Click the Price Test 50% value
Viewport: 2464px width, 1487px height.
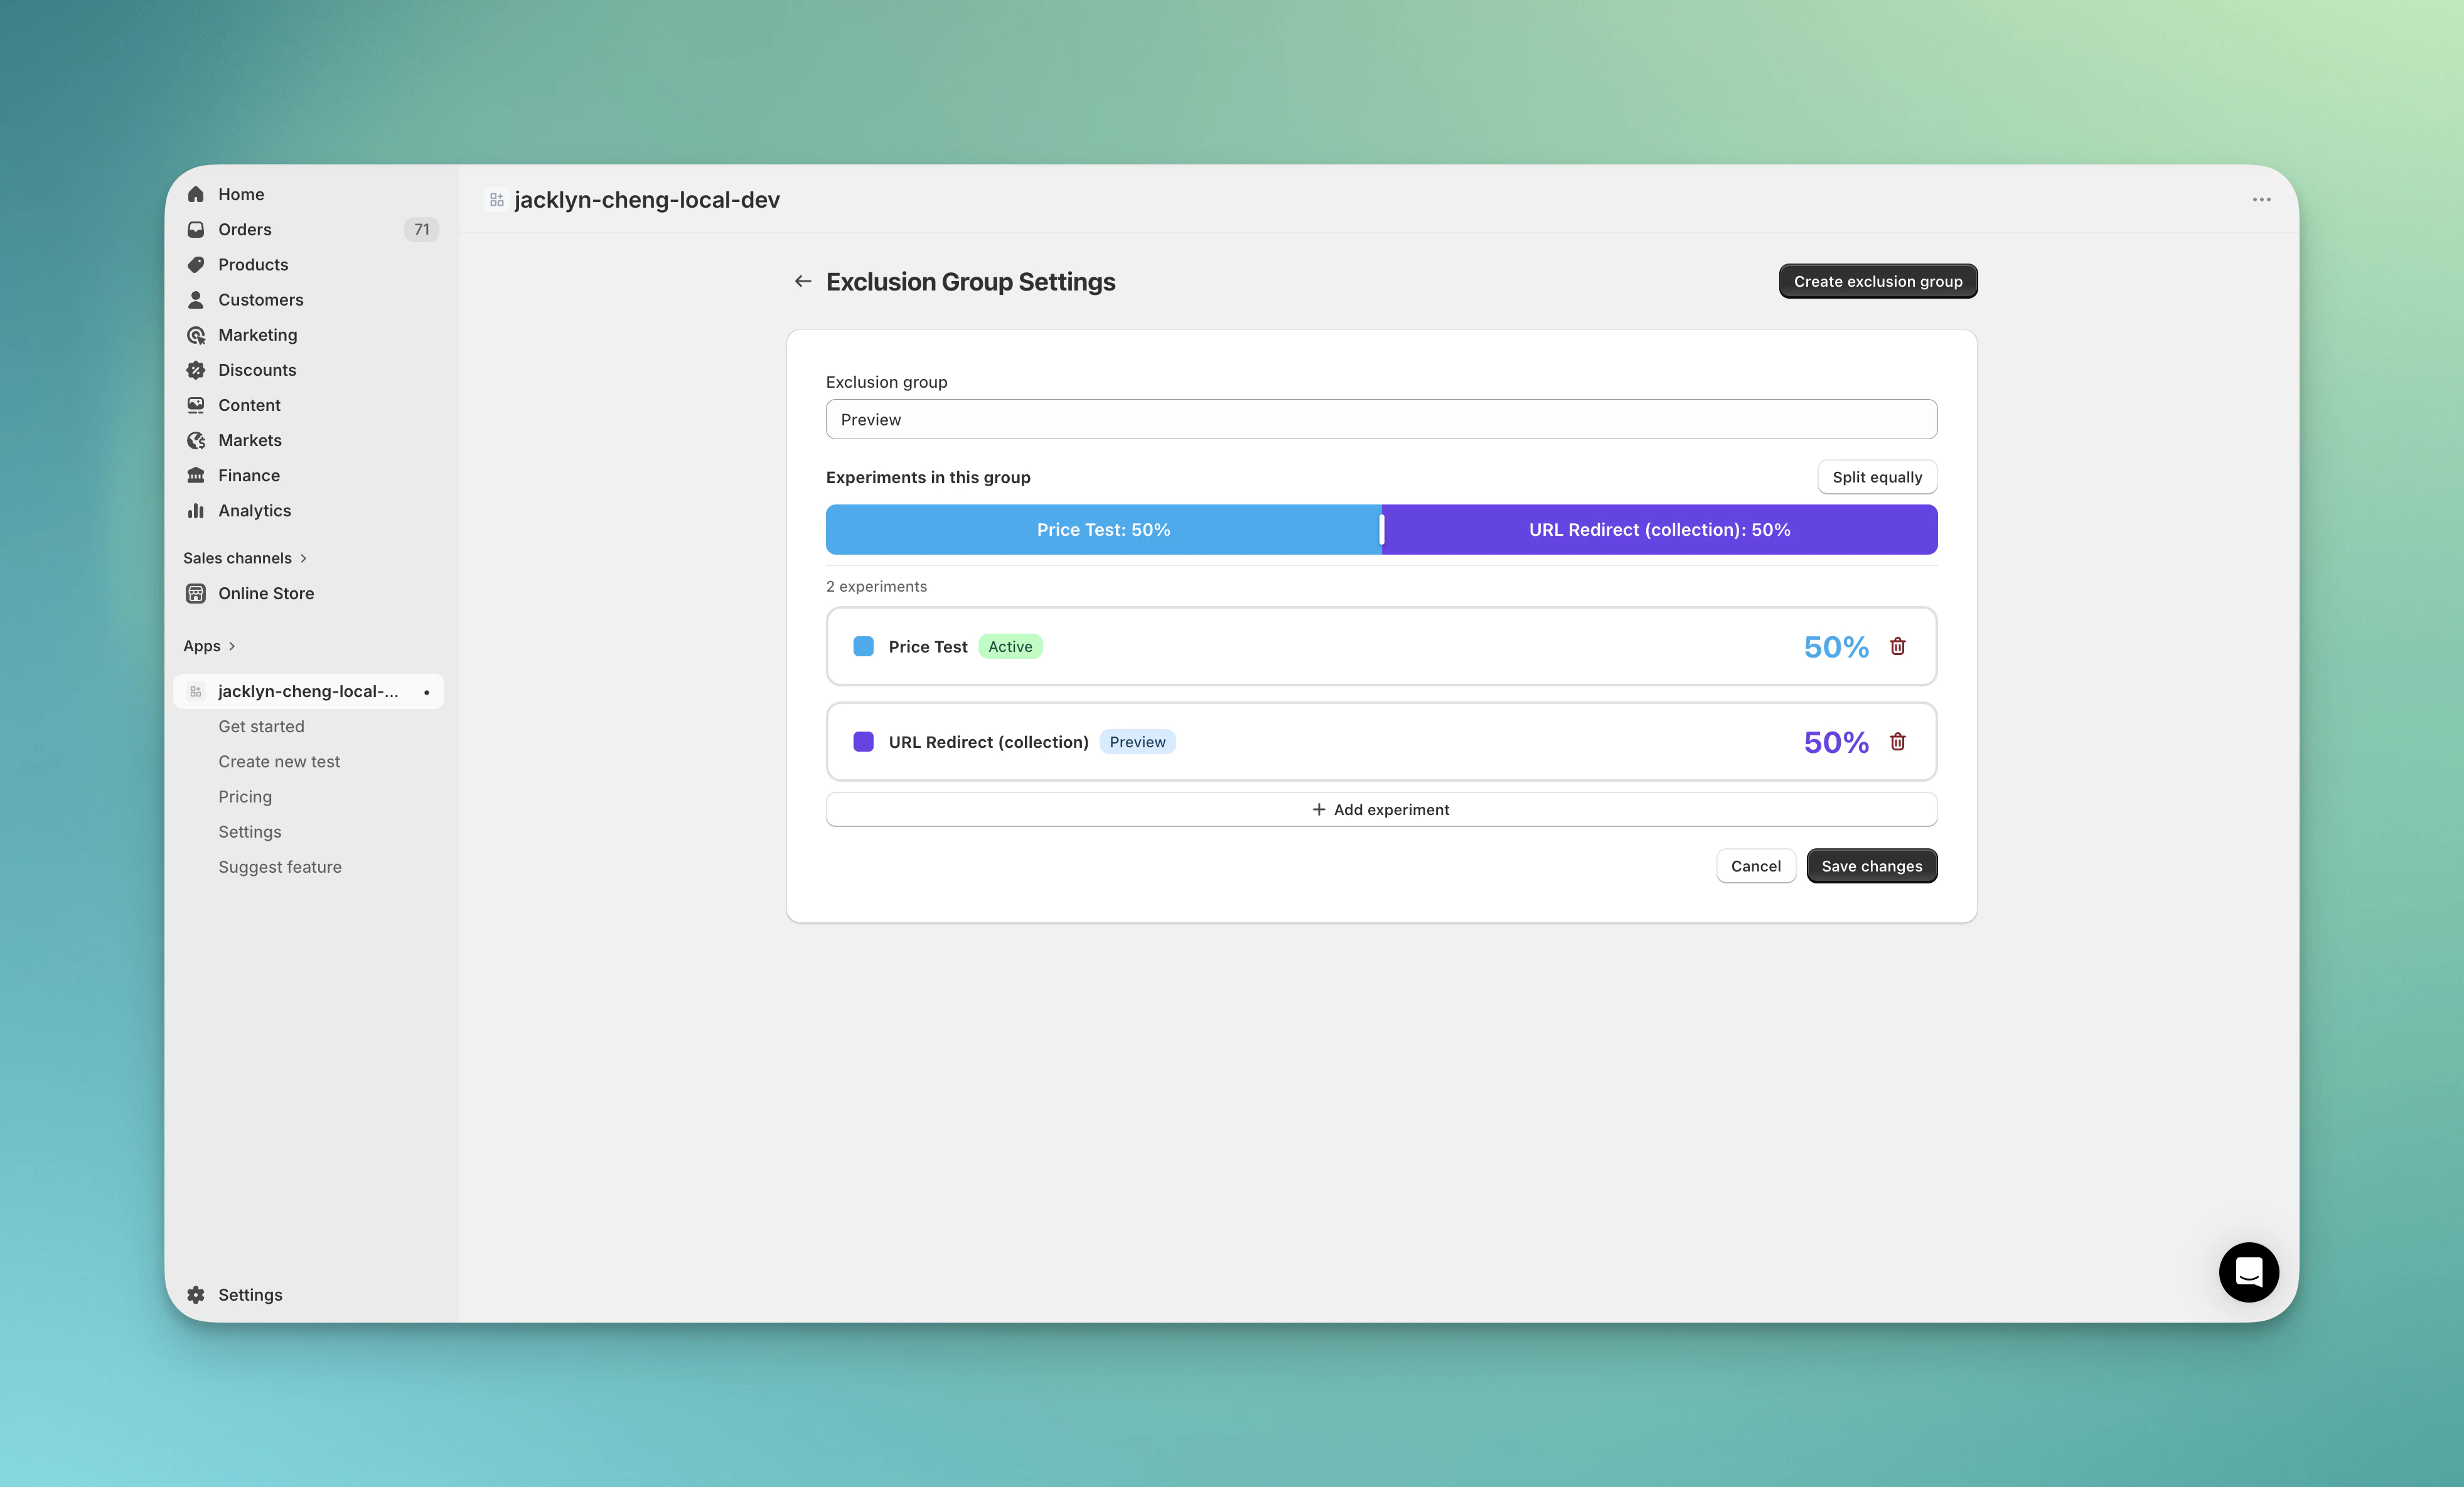[1836, 646]
